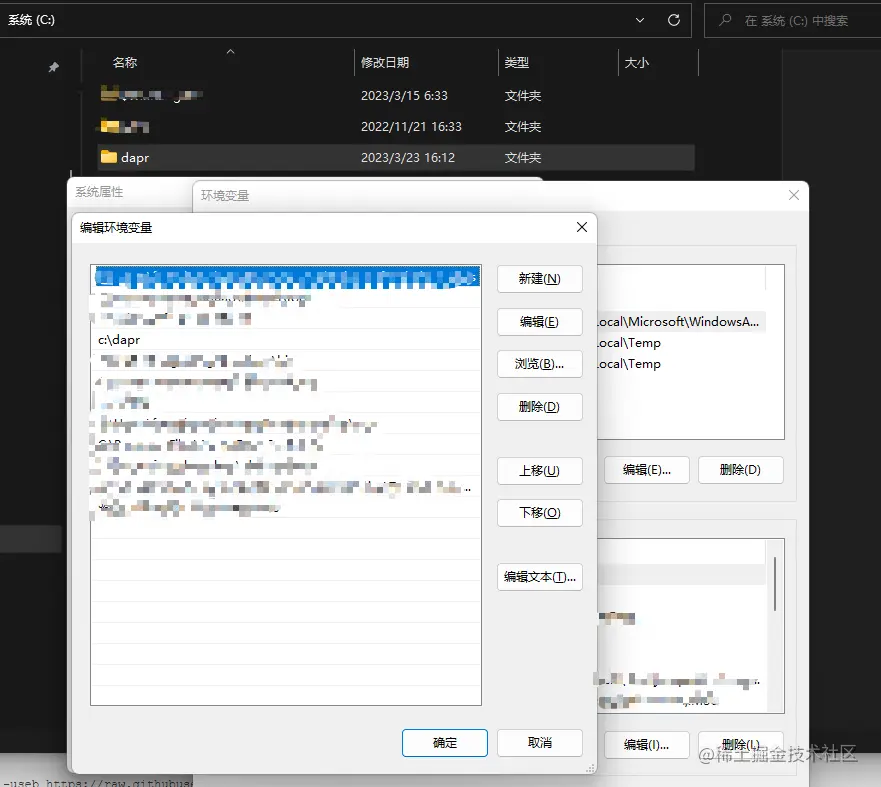Cancel with 取消 button

coord(539,743)
